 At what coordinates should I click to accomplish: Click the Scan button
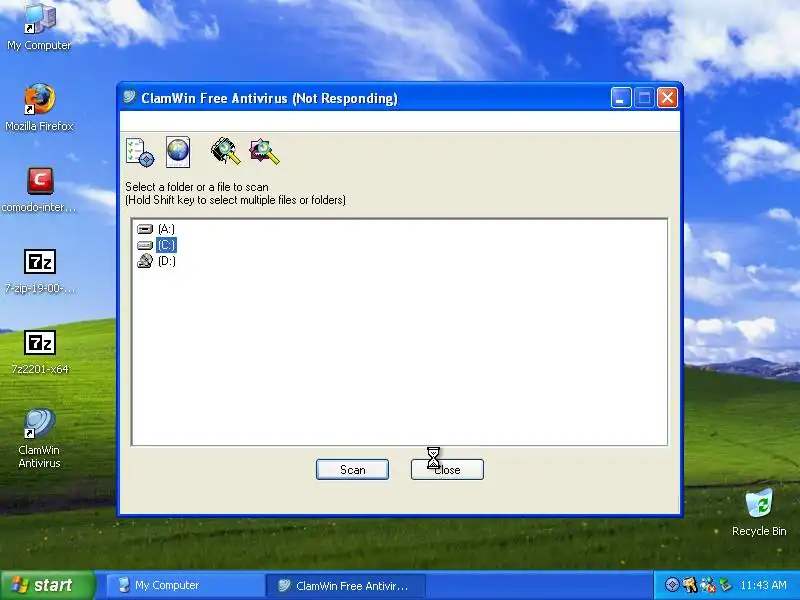[x=353, y=469]
